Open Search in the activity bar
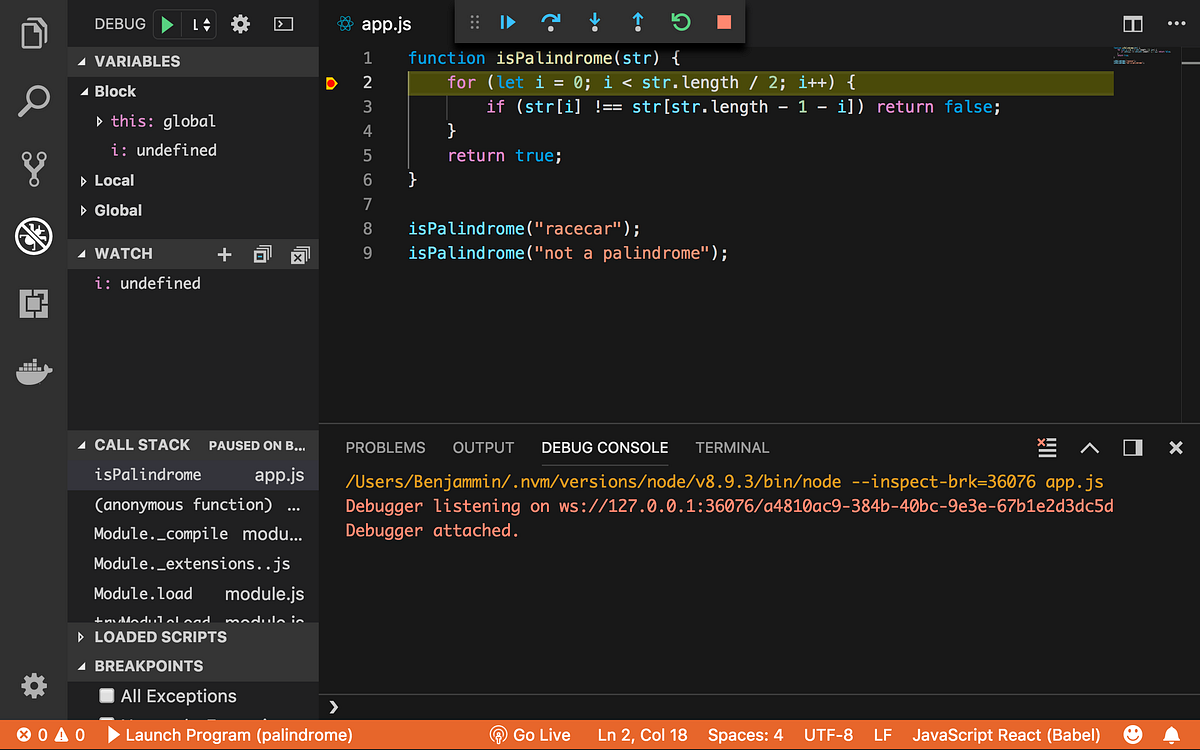 pyautogui.click(x=33, y=100)
